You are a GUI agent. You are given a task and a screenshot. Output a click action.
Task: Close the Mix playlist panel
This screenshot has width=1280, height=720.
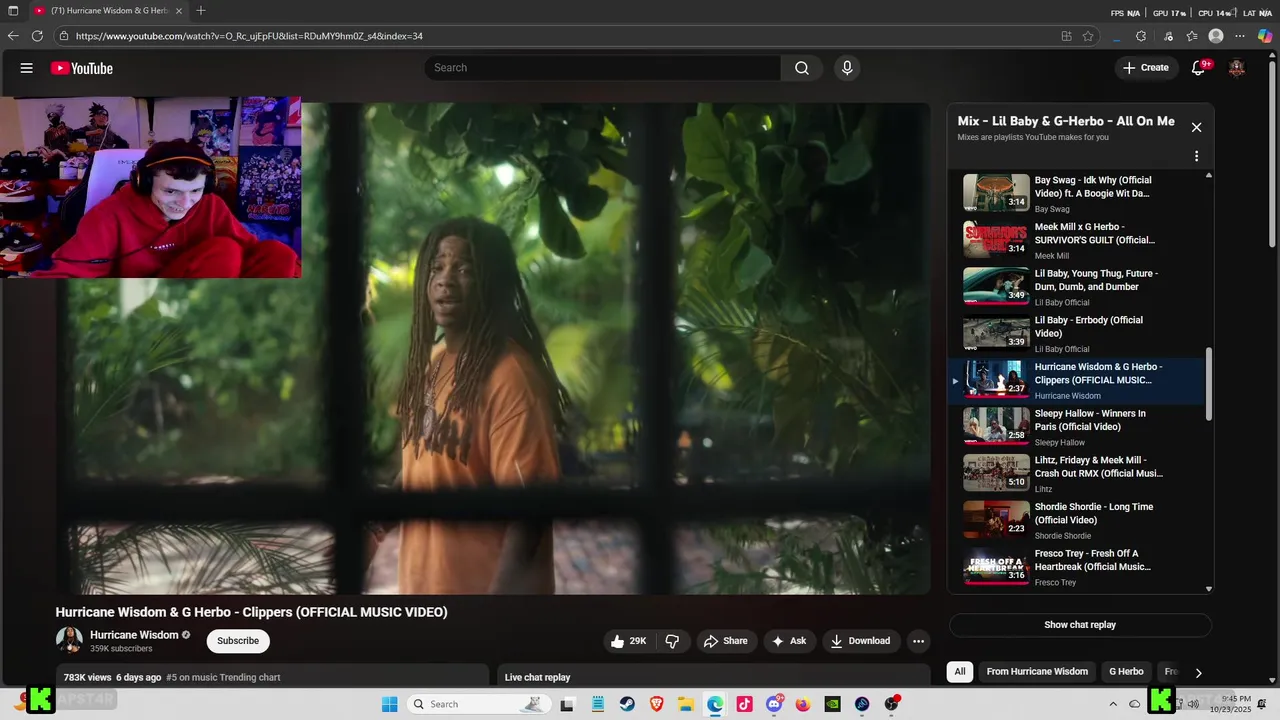(x=1196, y=127)
